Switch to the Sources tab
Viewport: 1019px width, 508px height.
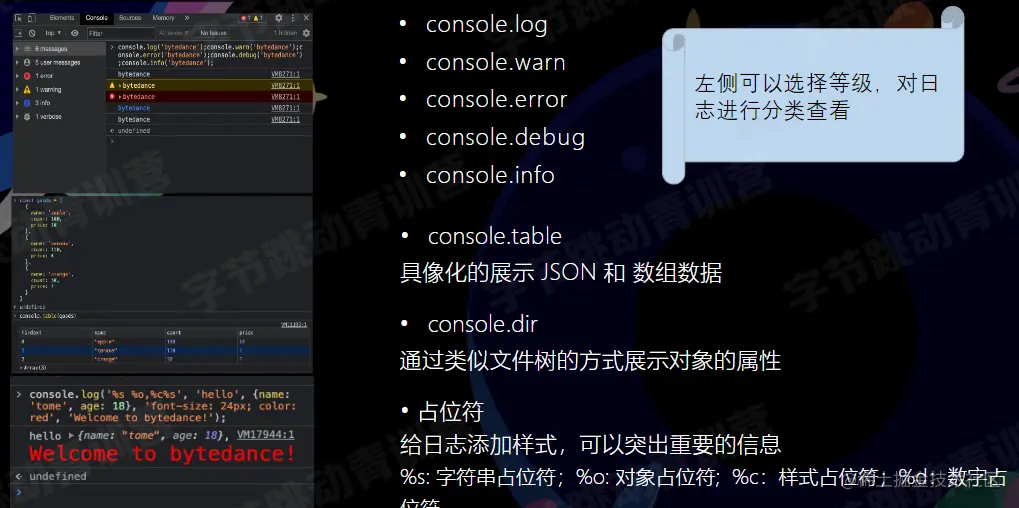click(x=130, y=18)
